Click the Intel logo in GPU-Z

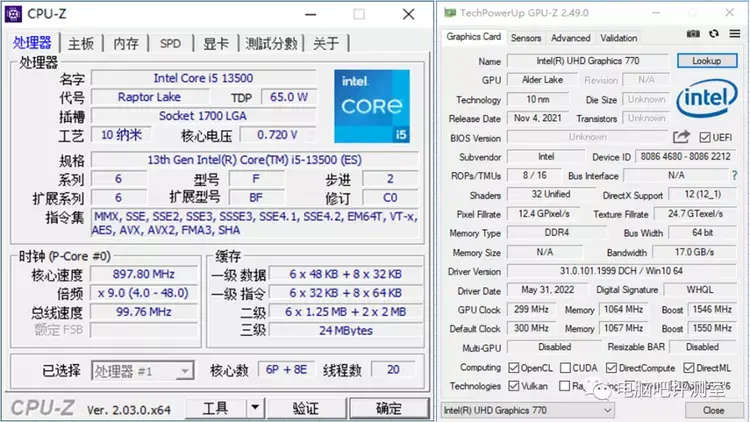pos(706,99)
